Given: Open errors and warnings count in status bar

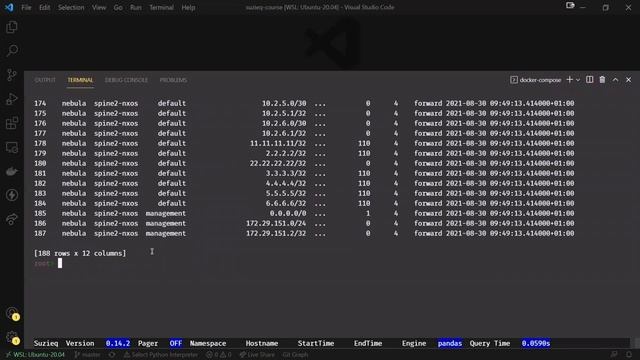Looking at the screenshot, I should point(219,355).
